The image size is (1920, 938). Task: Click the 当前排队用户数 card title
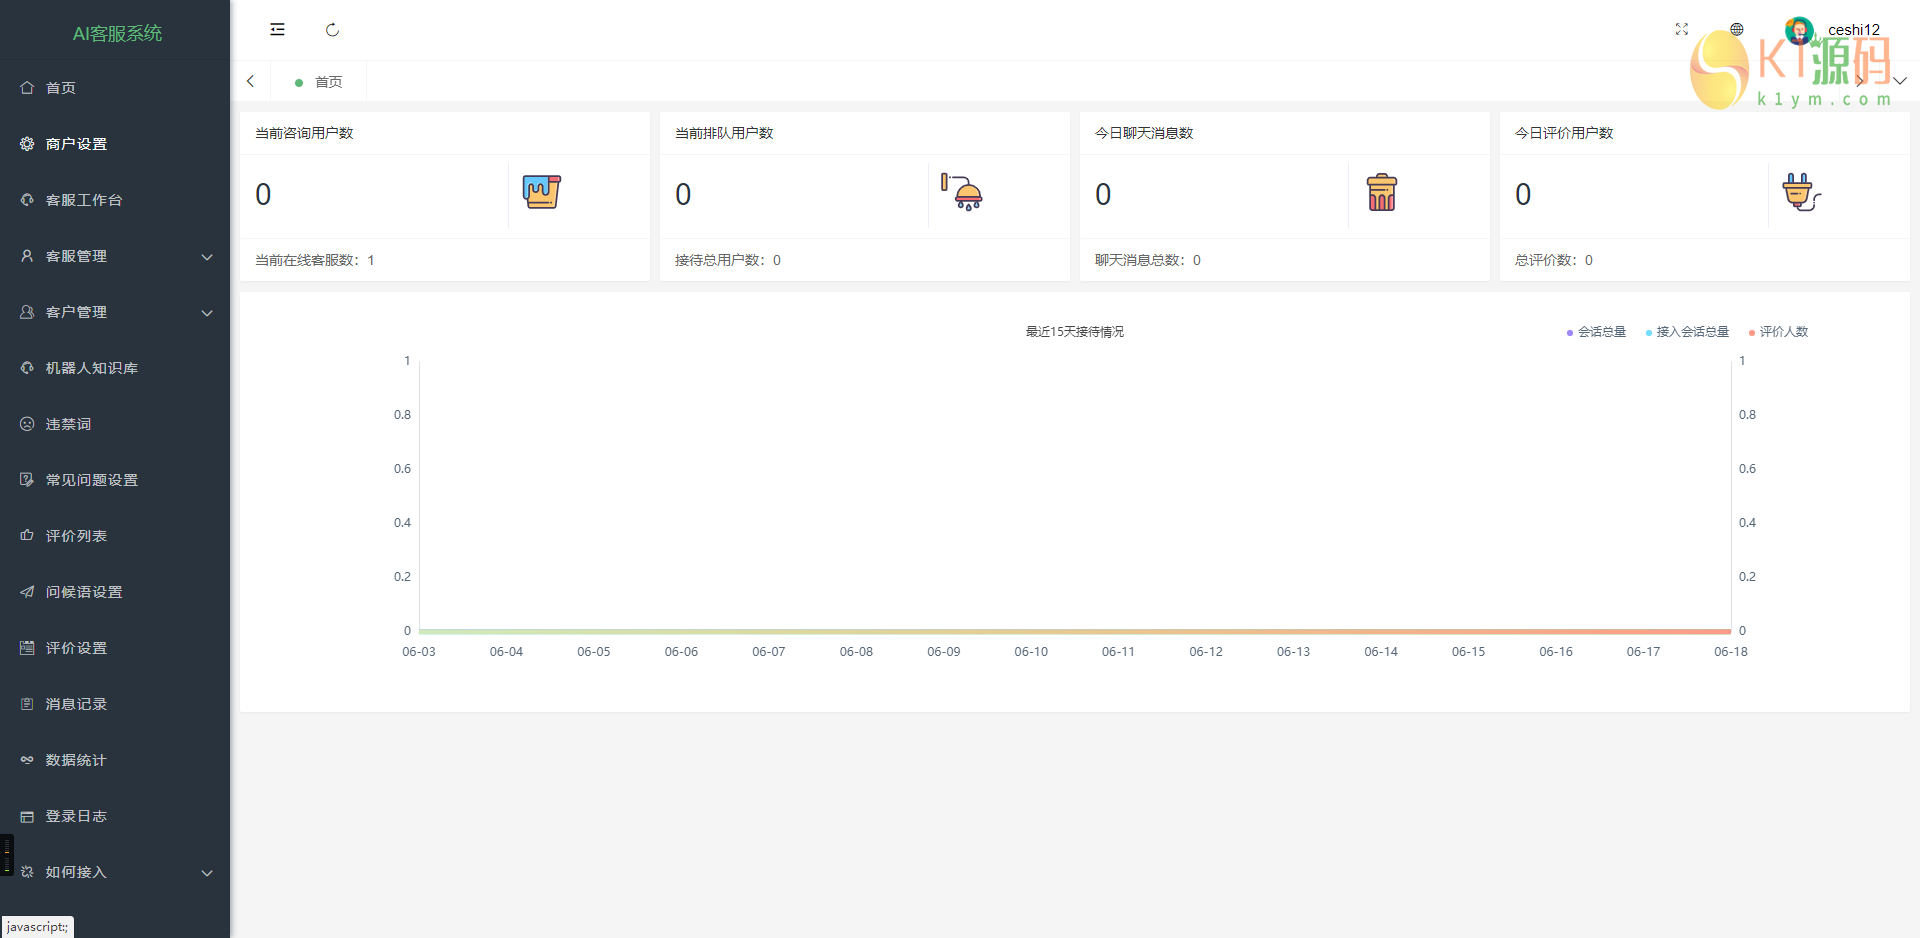click(724, 133)
